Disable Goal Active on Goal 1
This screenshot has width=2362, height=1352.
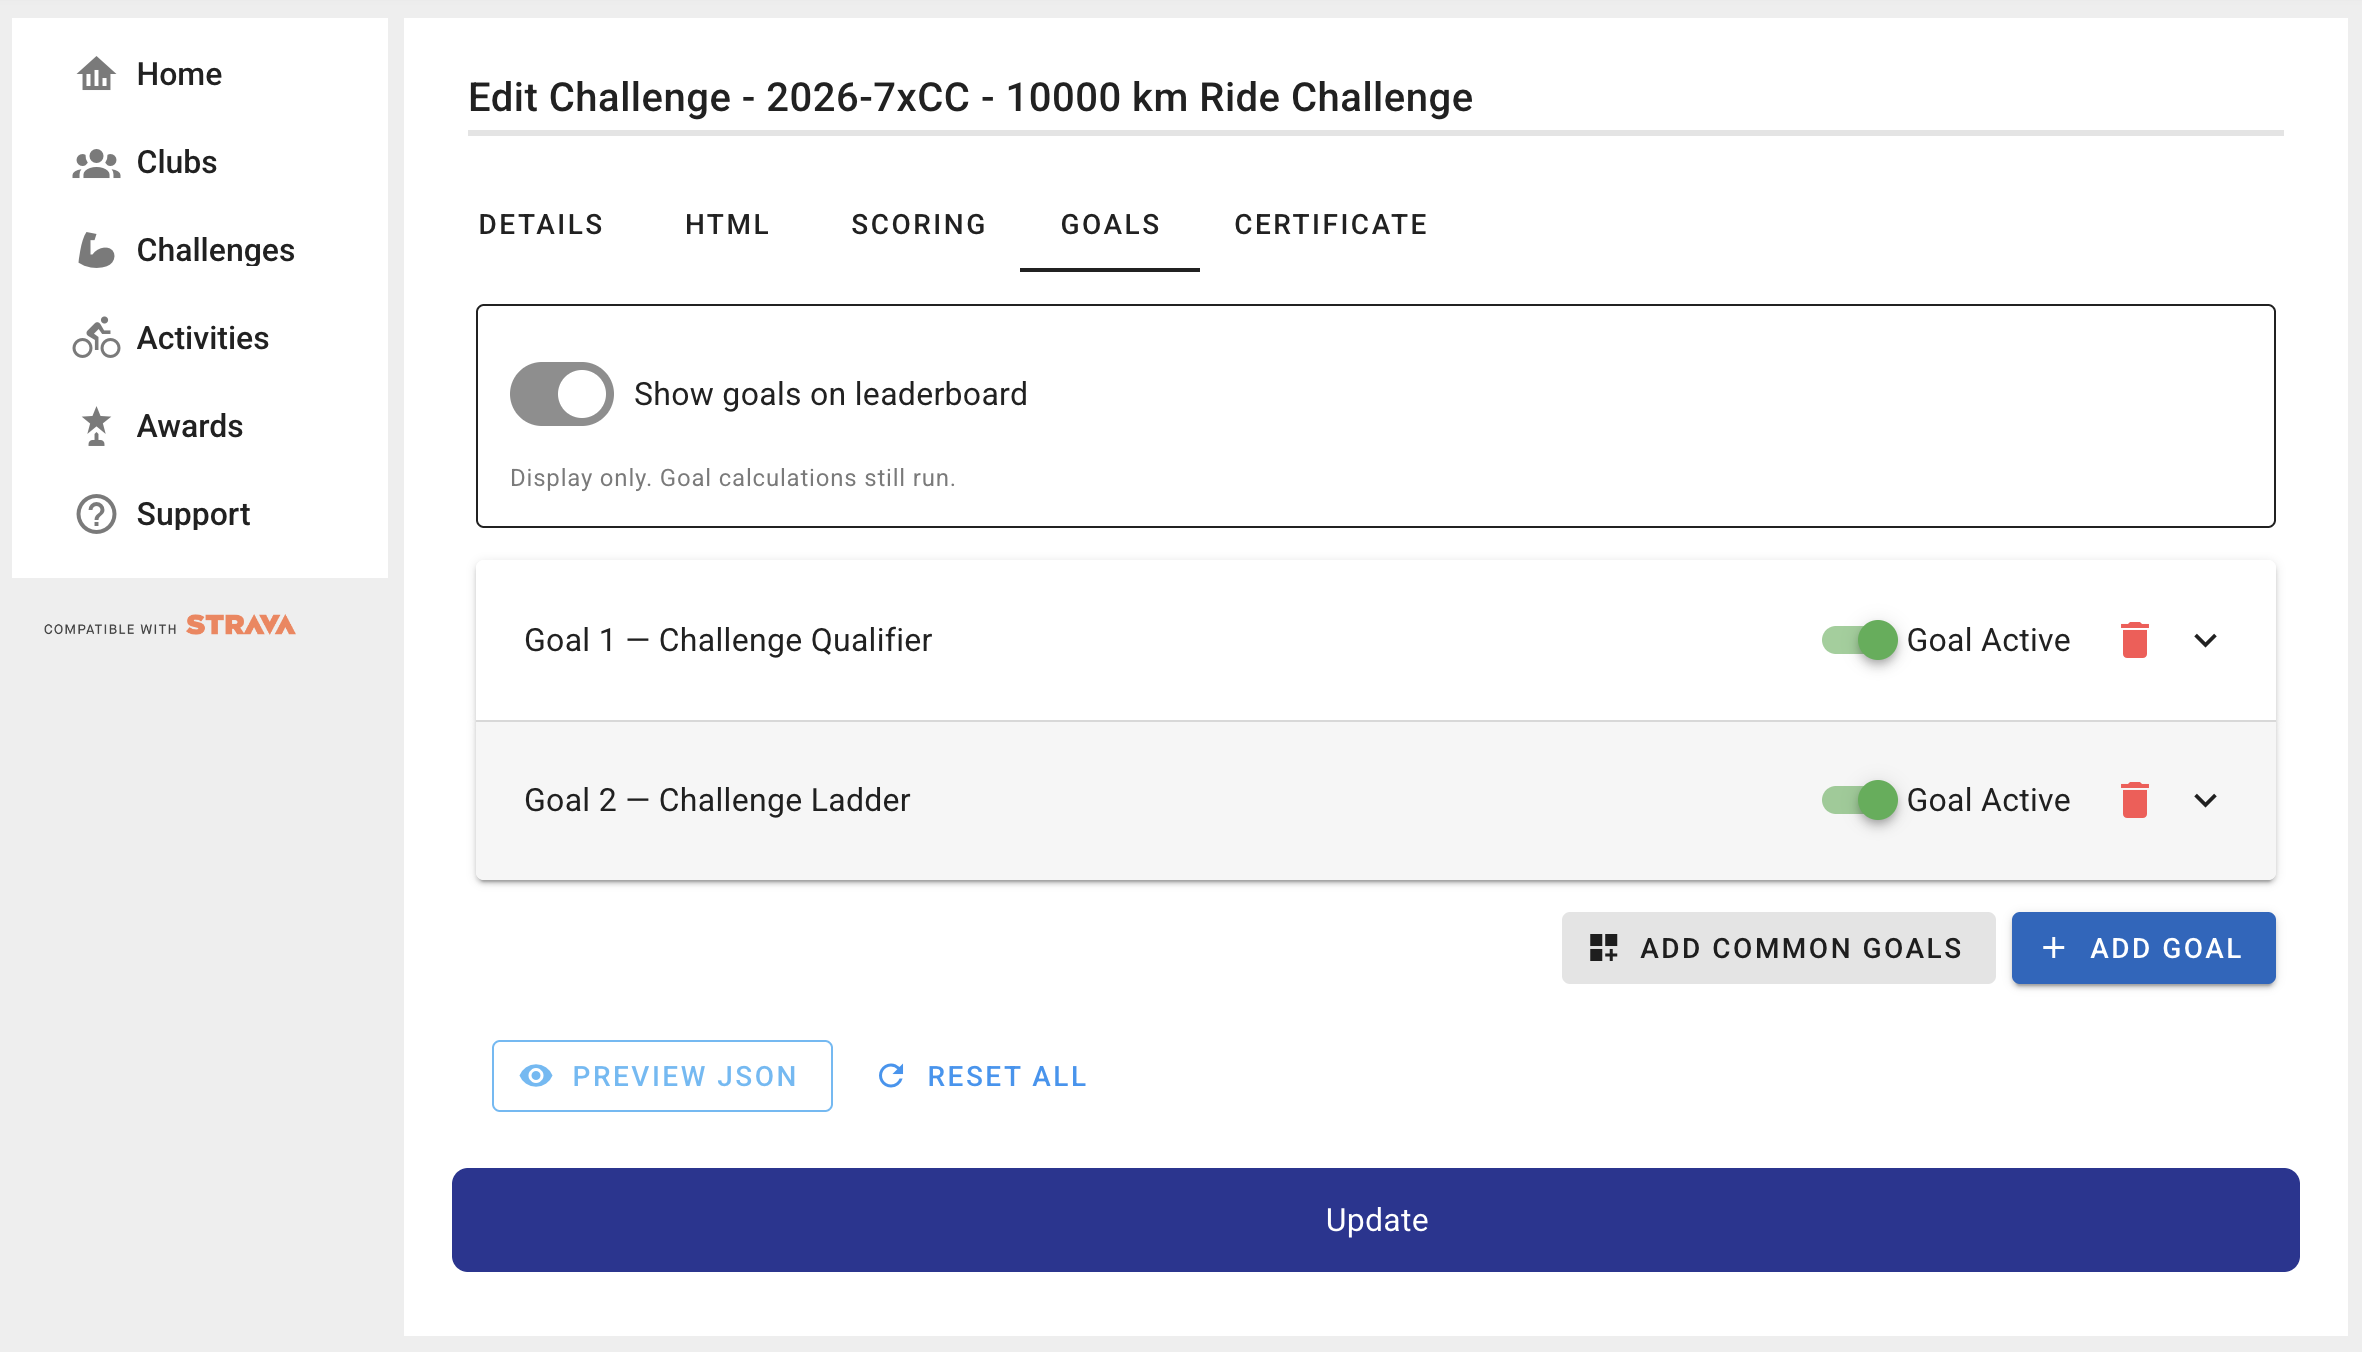click(x=1858, y=640)
